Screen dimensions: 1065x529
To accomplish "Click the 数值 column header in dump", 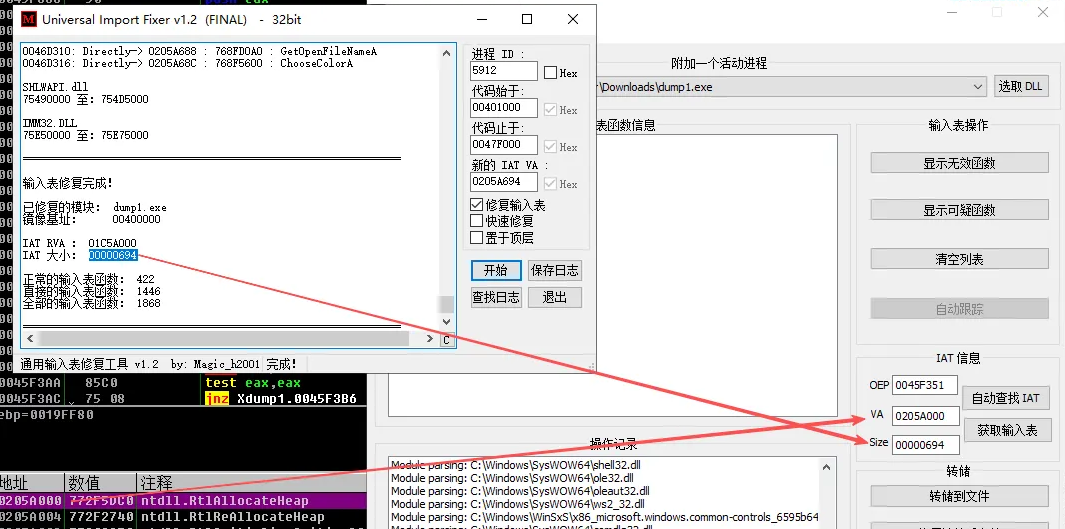I will click(101, 483).
